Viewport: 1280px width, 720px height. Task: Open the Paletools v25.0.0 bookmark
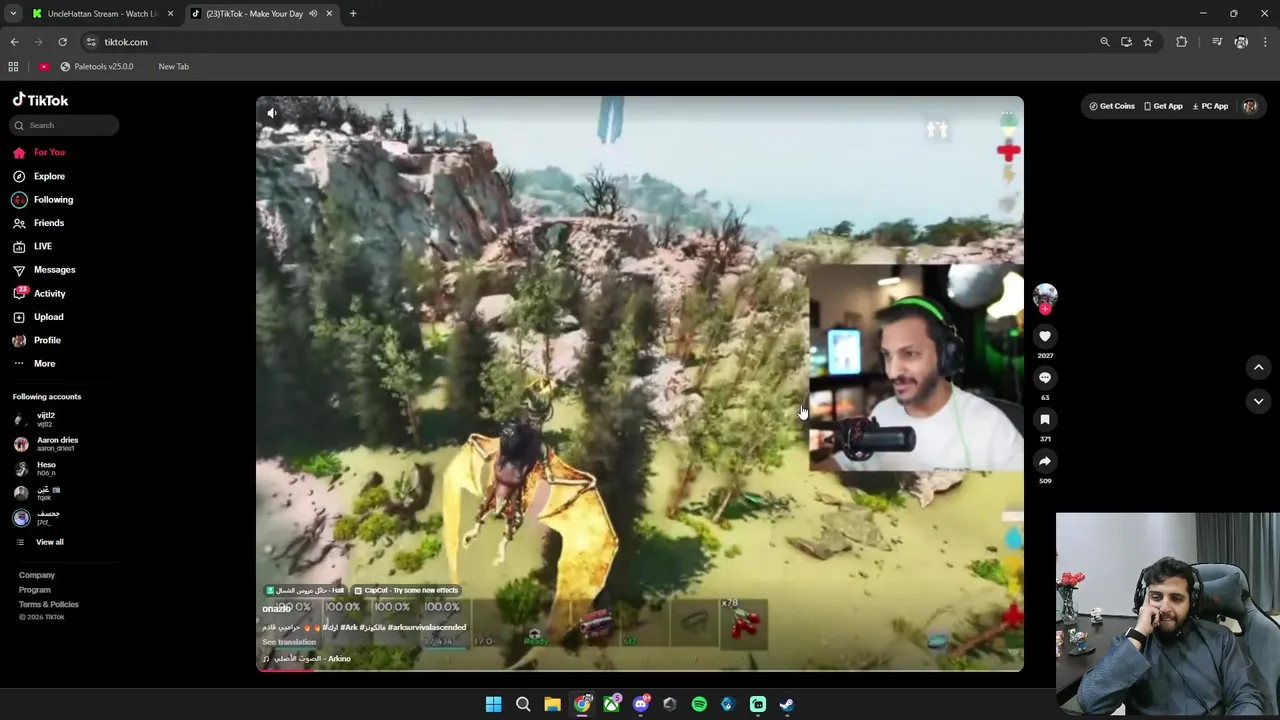(x=97, y=67)
